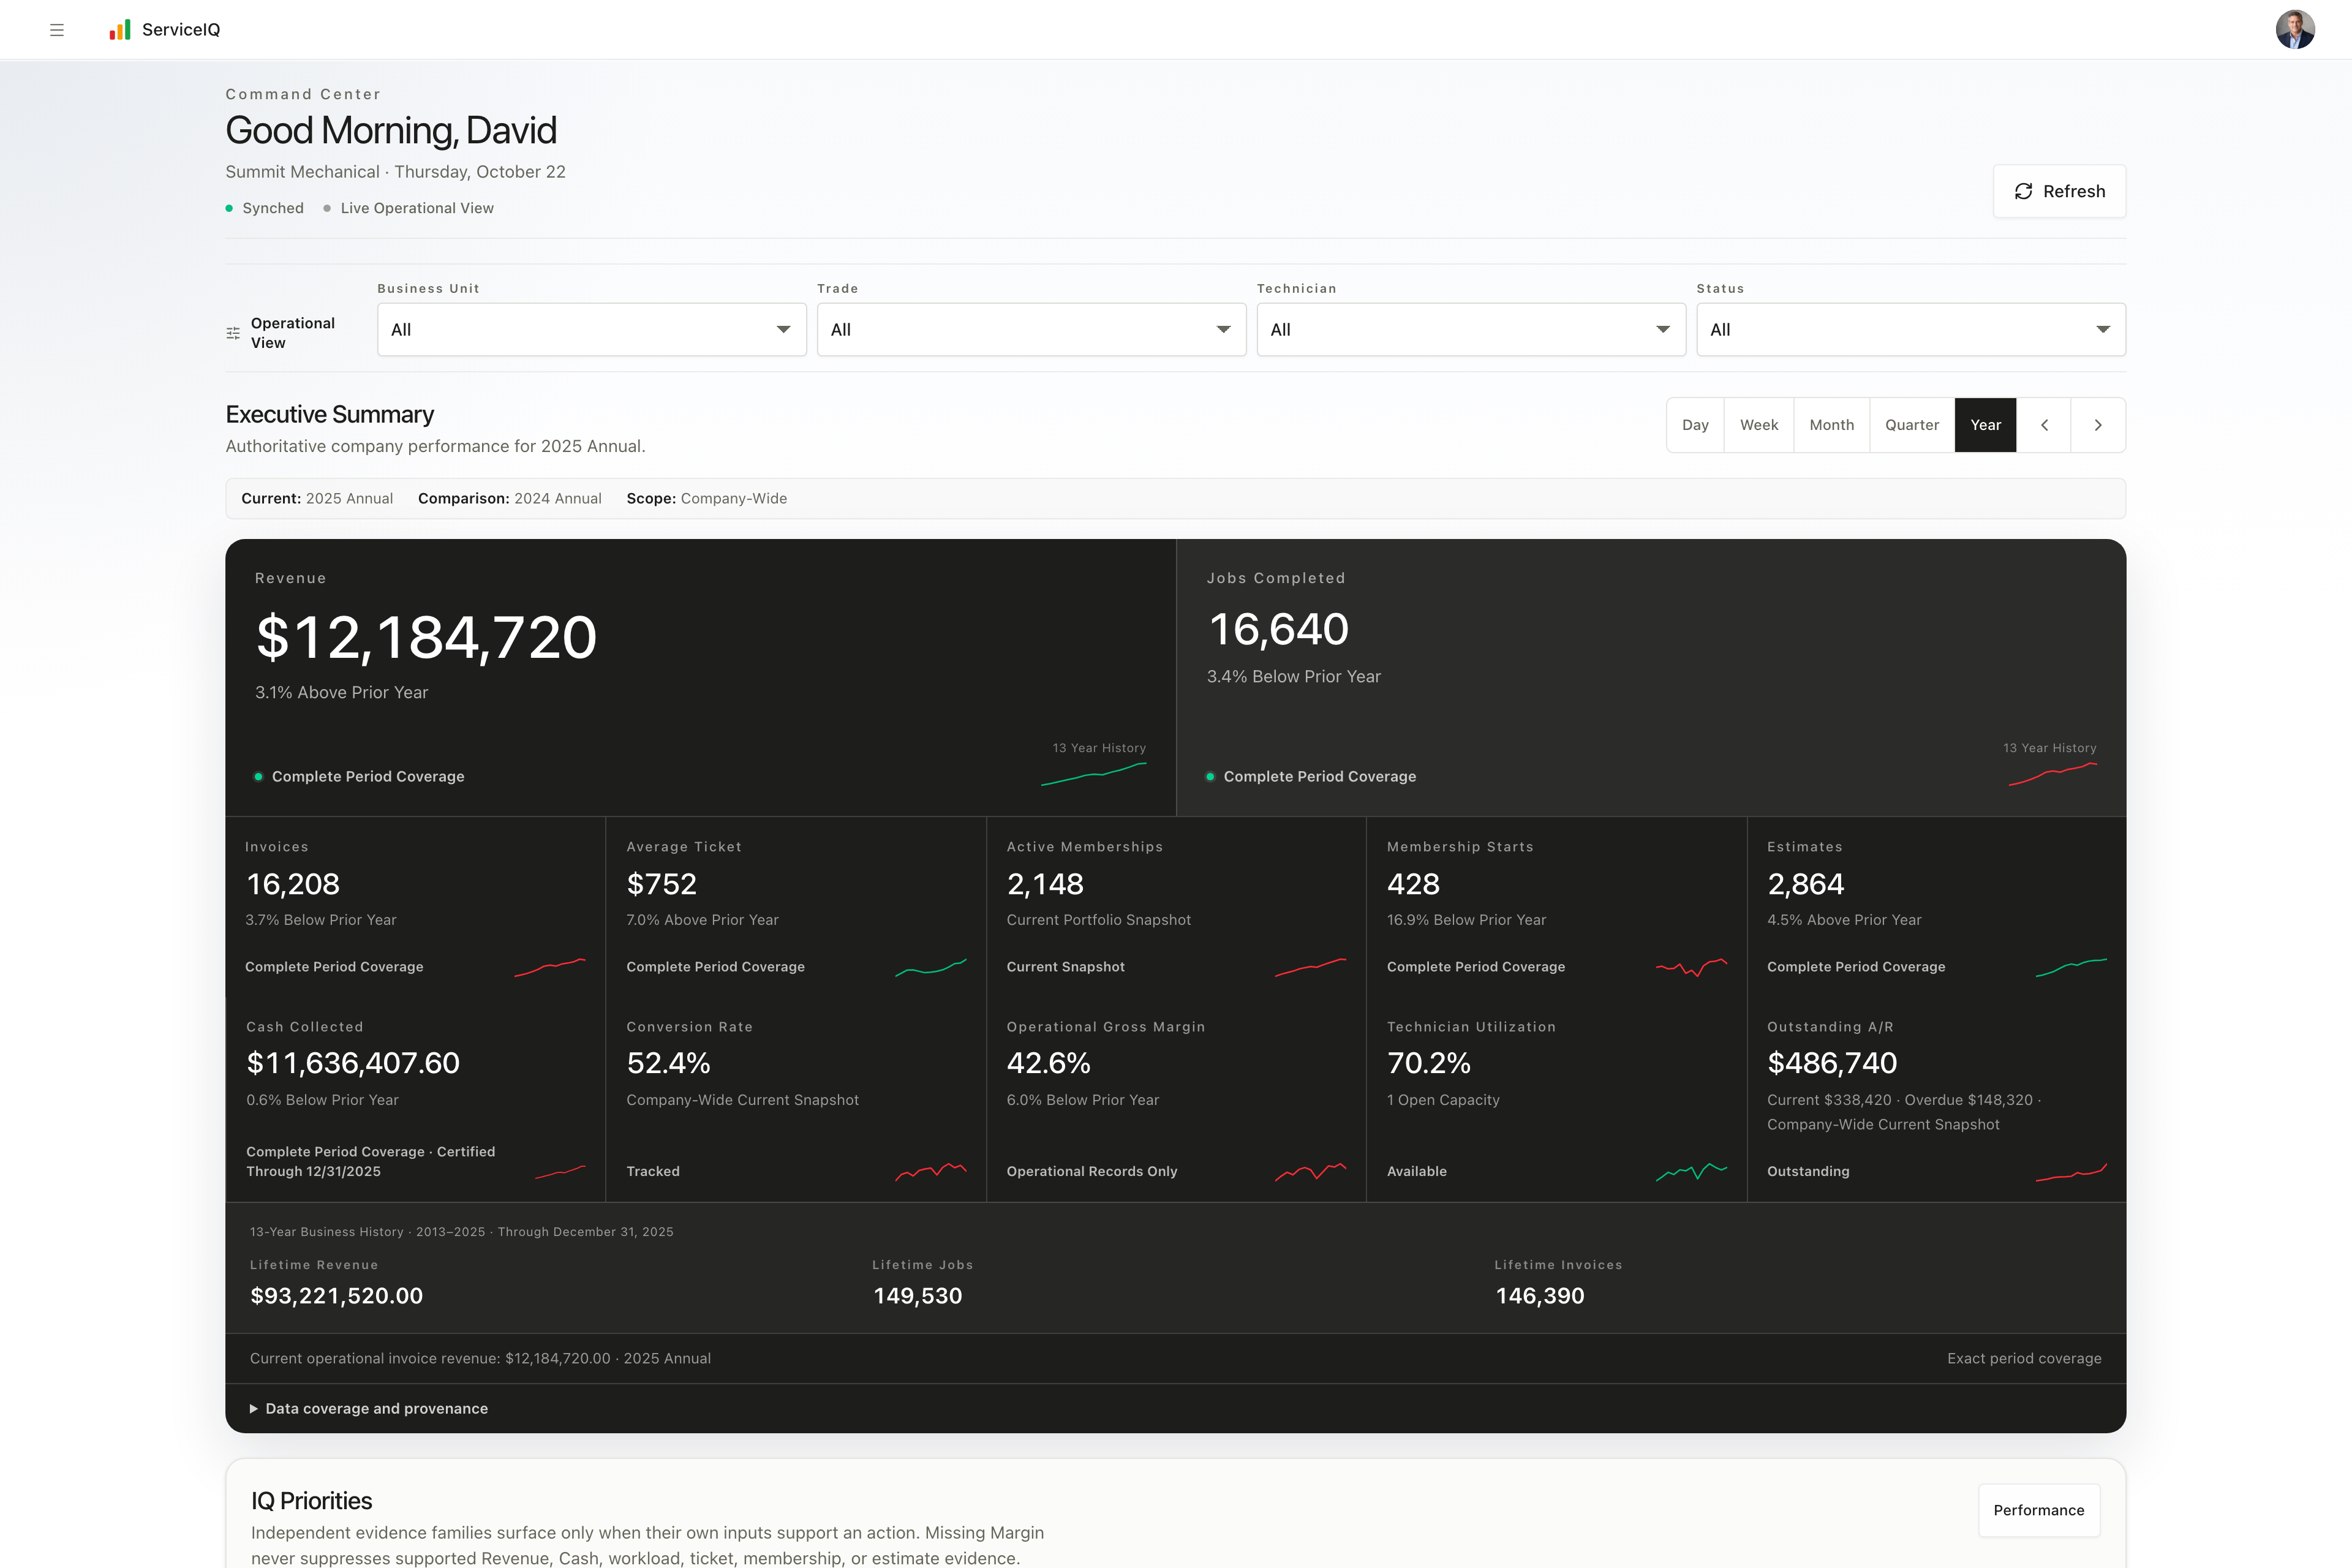
Task: Click the 'Exact period coverage' label
Action: tap(2024, 1358)
